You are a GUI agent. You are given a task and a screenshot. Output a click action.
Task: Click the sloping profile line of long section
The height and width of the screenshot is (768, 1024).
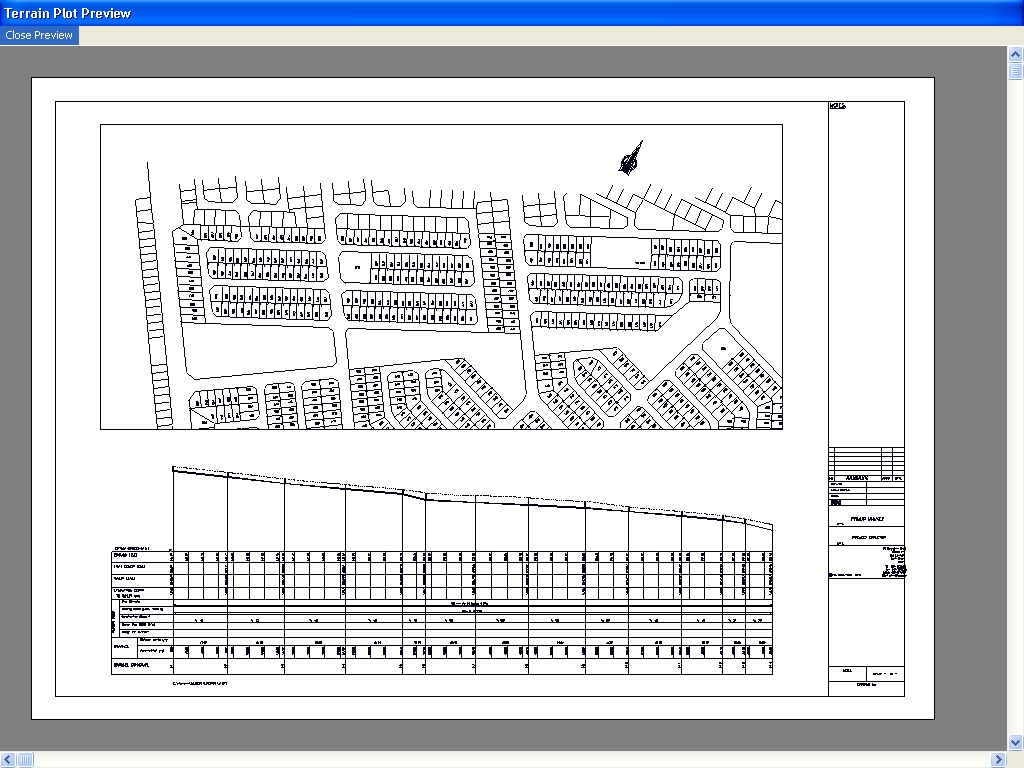(x=472, y=498)
